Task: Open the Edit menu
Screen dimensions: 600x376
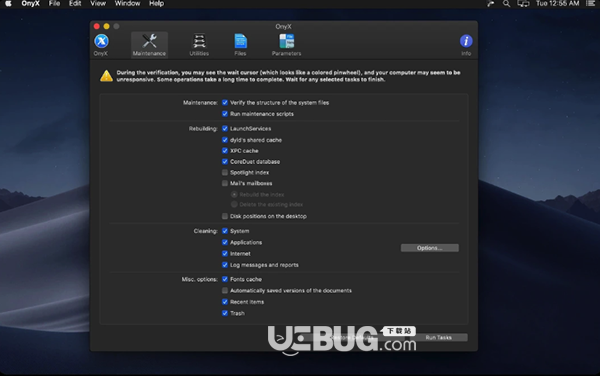Action: tap(75, 4)
